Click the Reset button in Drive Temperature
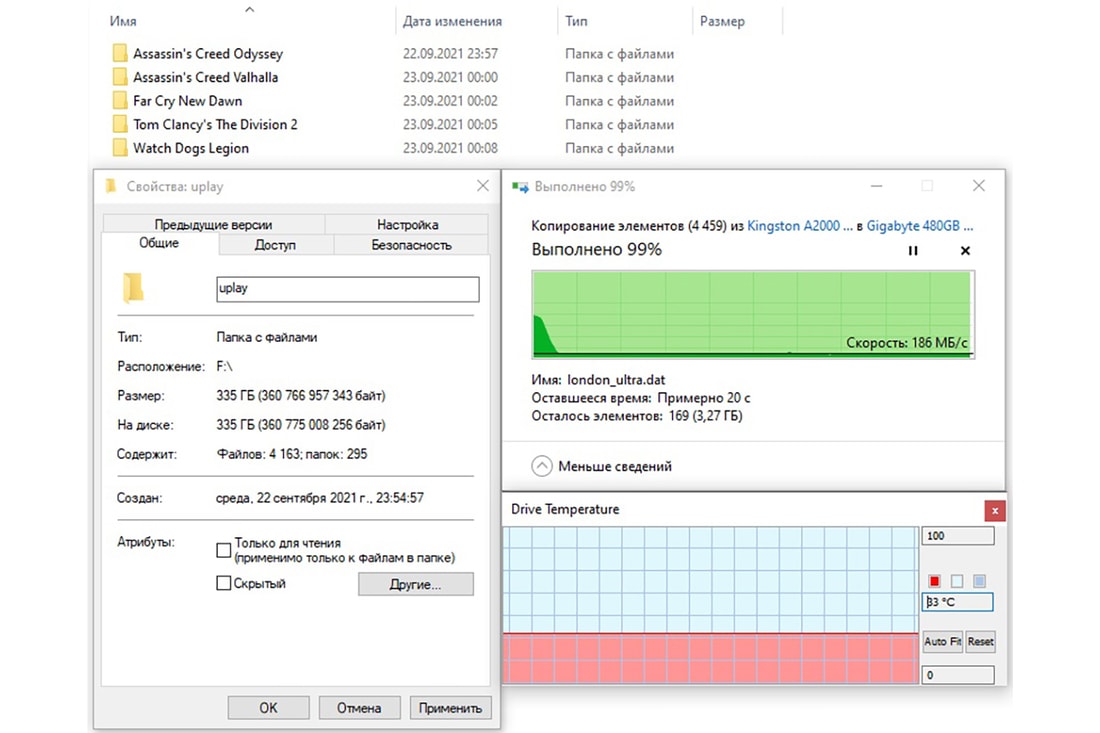This screenshot has height=733, width=1100. [x=980, y=641]
